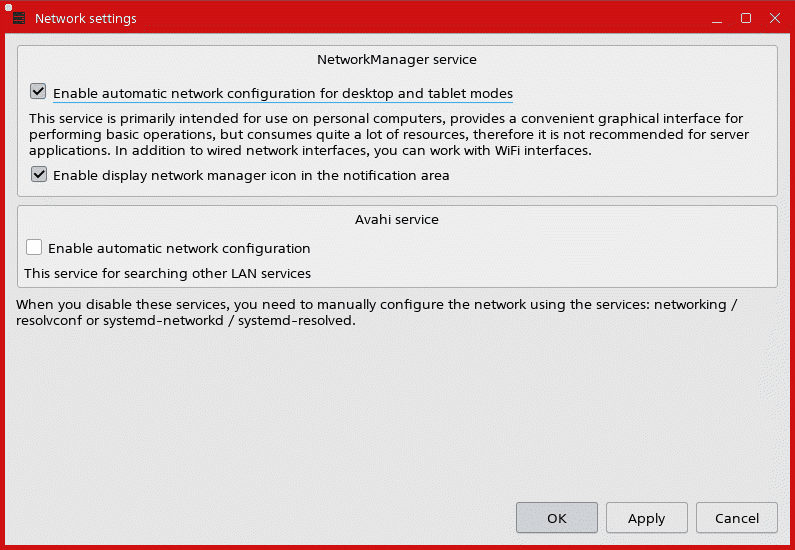Apply the network settings changes
Viewport: 795px width, 550px height.
coord(646,518)
